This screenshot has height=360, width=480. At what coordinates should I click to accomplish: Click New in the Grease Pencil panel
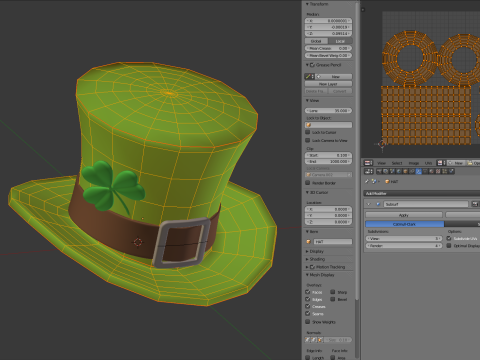[x=333, y=76]
